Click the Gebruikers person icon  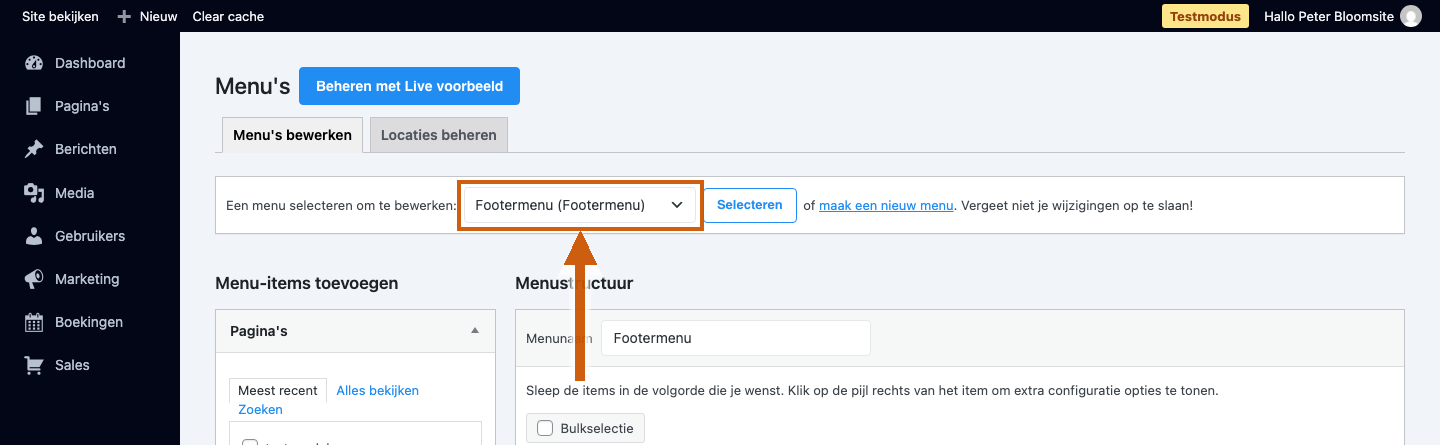pos(34,236)
